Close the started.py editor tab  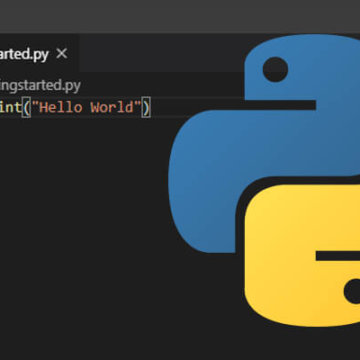pos(62,54)
